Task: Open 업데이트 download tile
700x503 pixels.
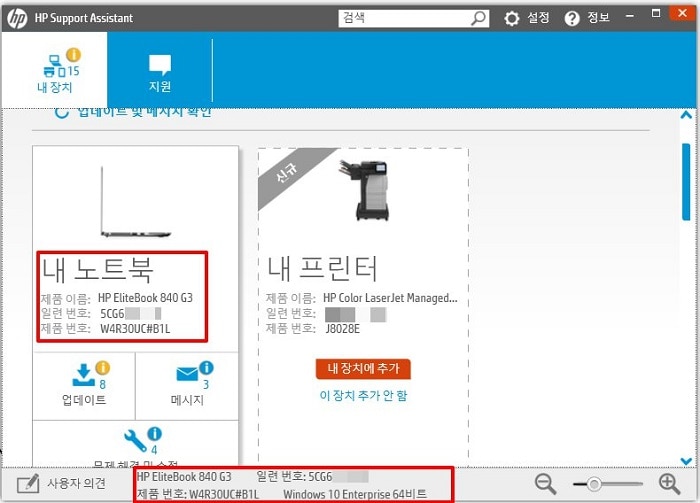Action: point(84,386)
